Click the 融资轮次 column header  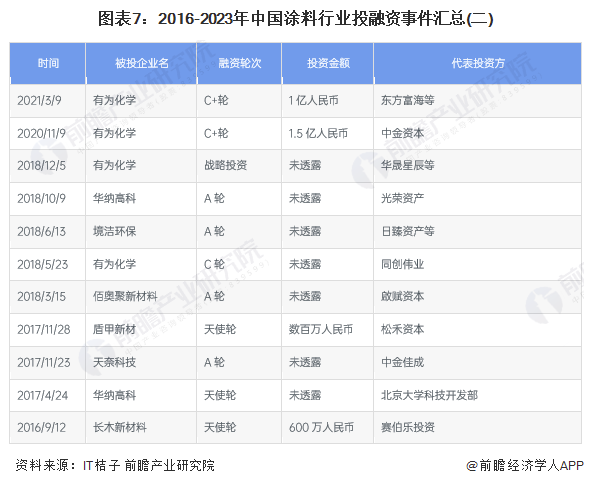click(239, 63)
